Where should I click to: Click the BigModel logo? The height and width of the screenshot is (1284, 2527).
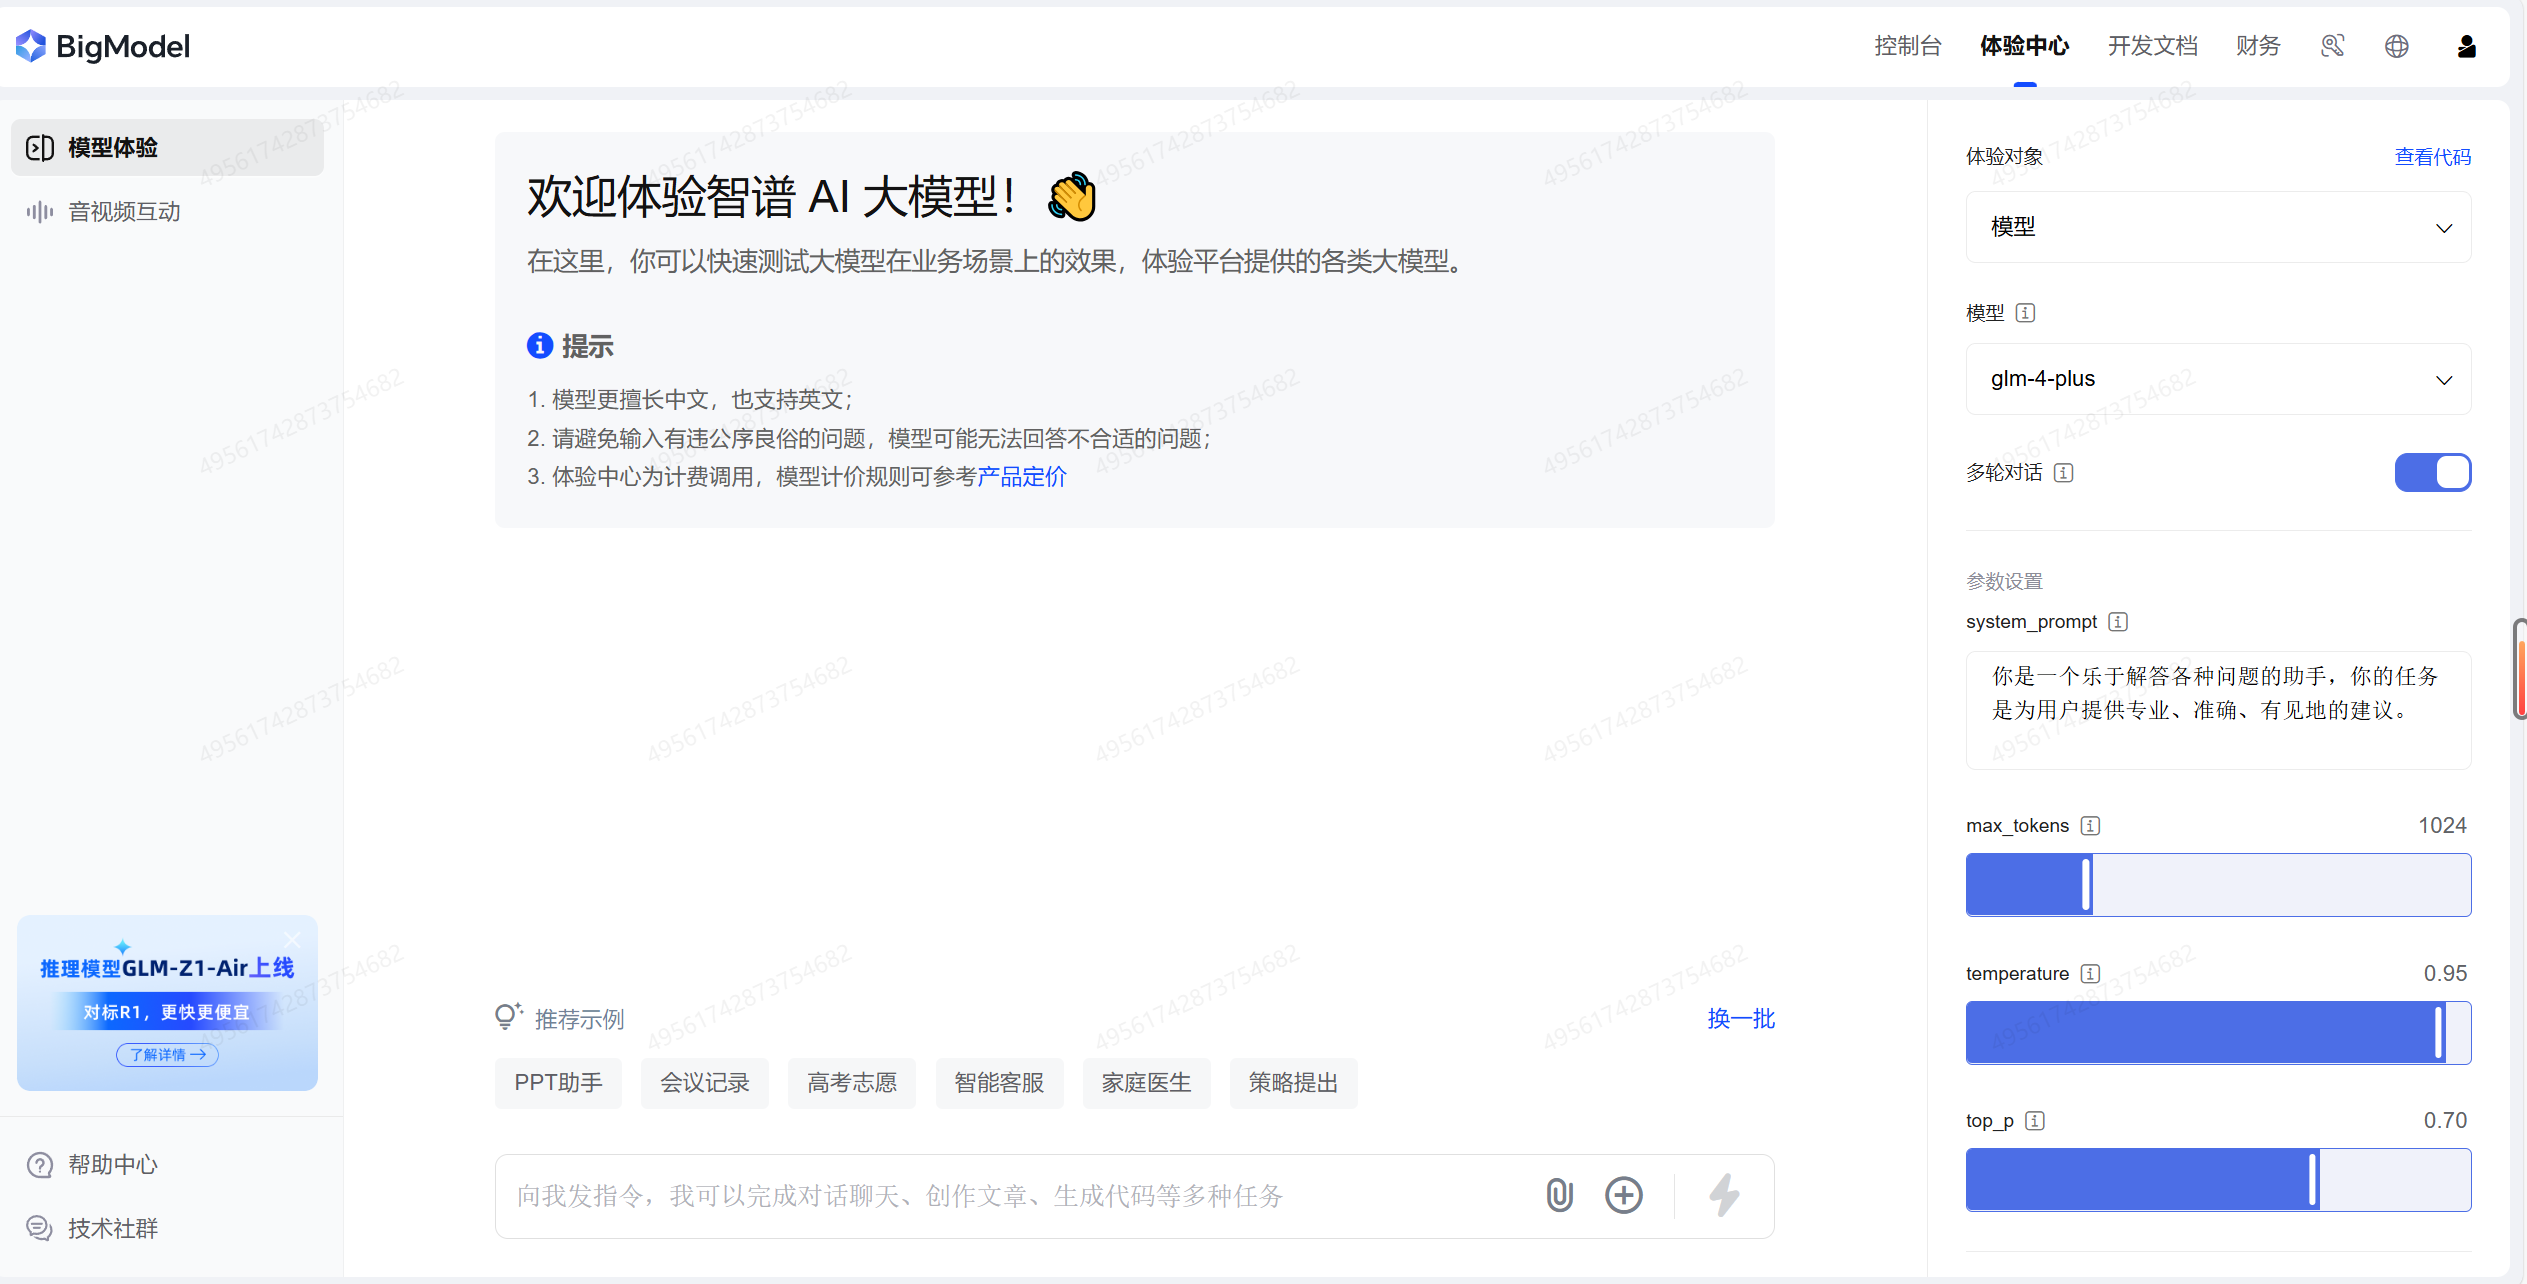click(x=103, y=46)
